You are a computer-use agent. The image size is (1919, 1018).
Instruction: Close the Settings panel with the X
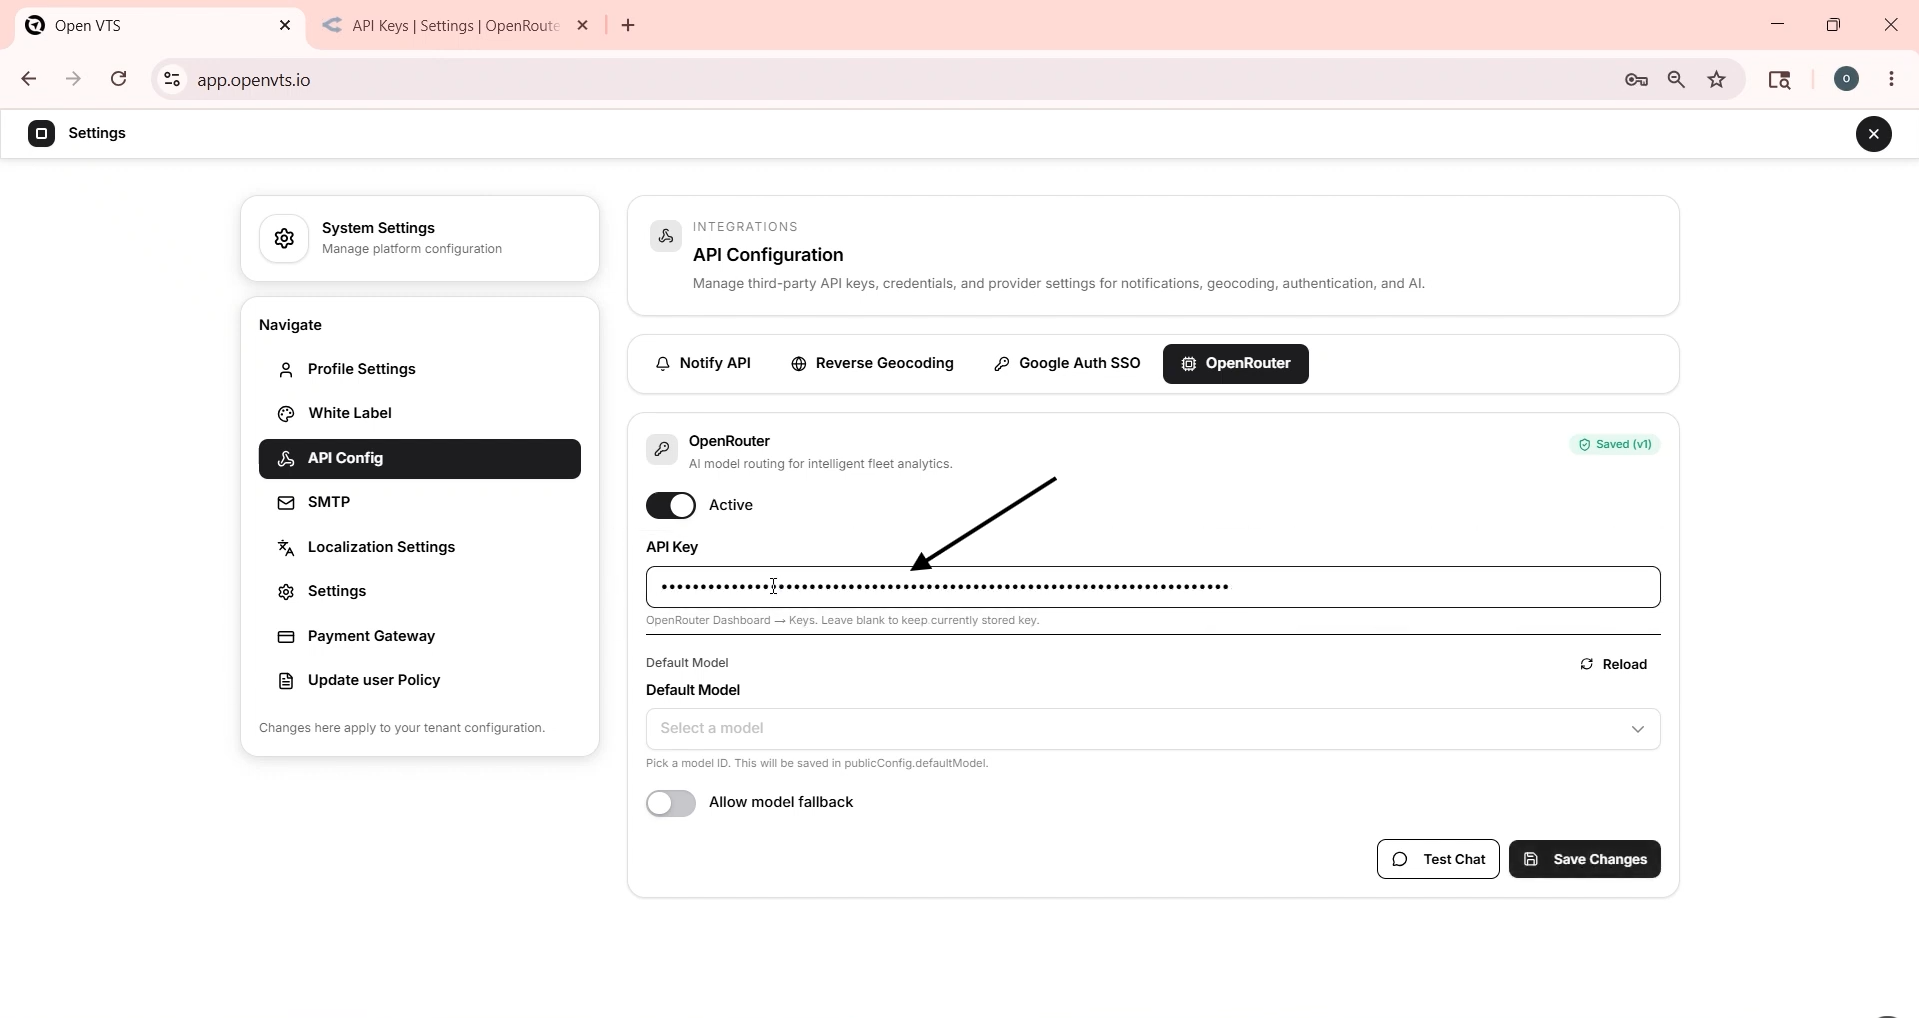pos(1873,134)
